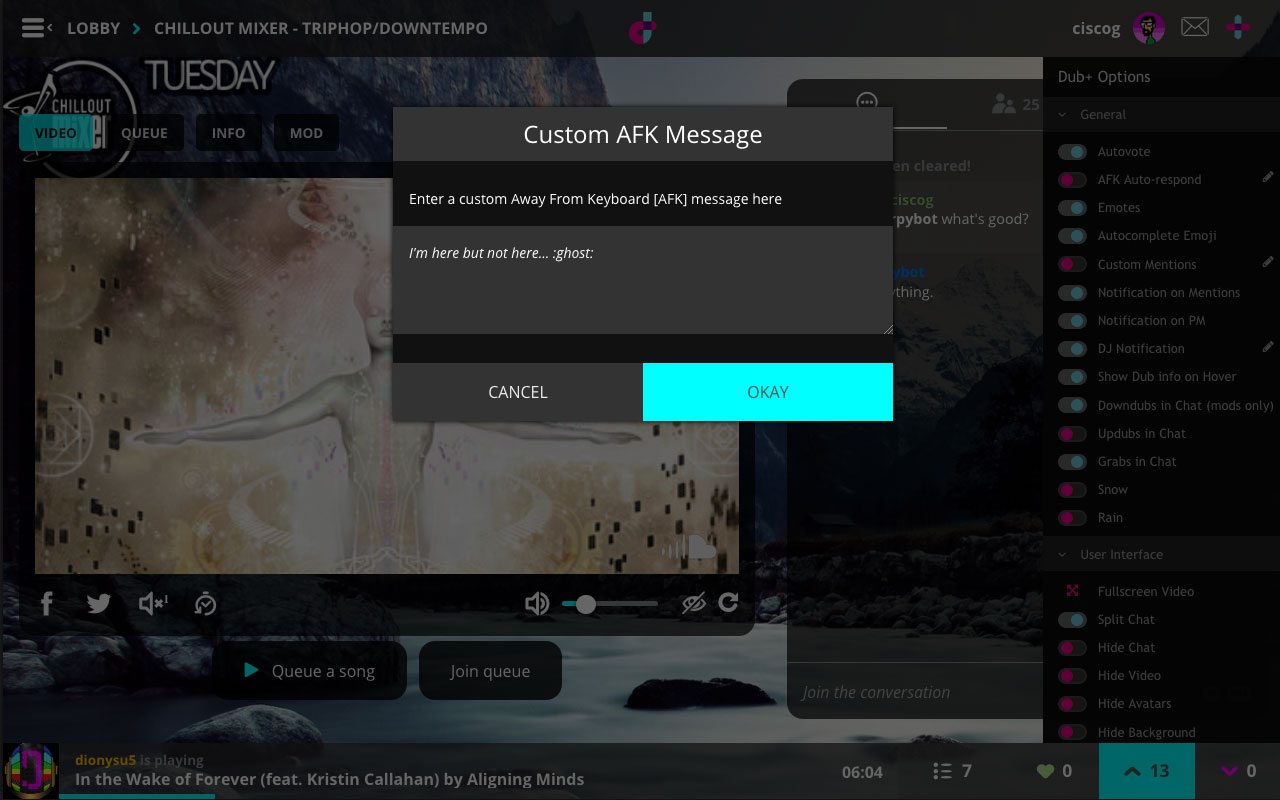The height and width of the screenshot is (800, 1280).
Task: Edit the DJ Notification pencil icon
Action: pyautogui.click(x=1268, y=346)
